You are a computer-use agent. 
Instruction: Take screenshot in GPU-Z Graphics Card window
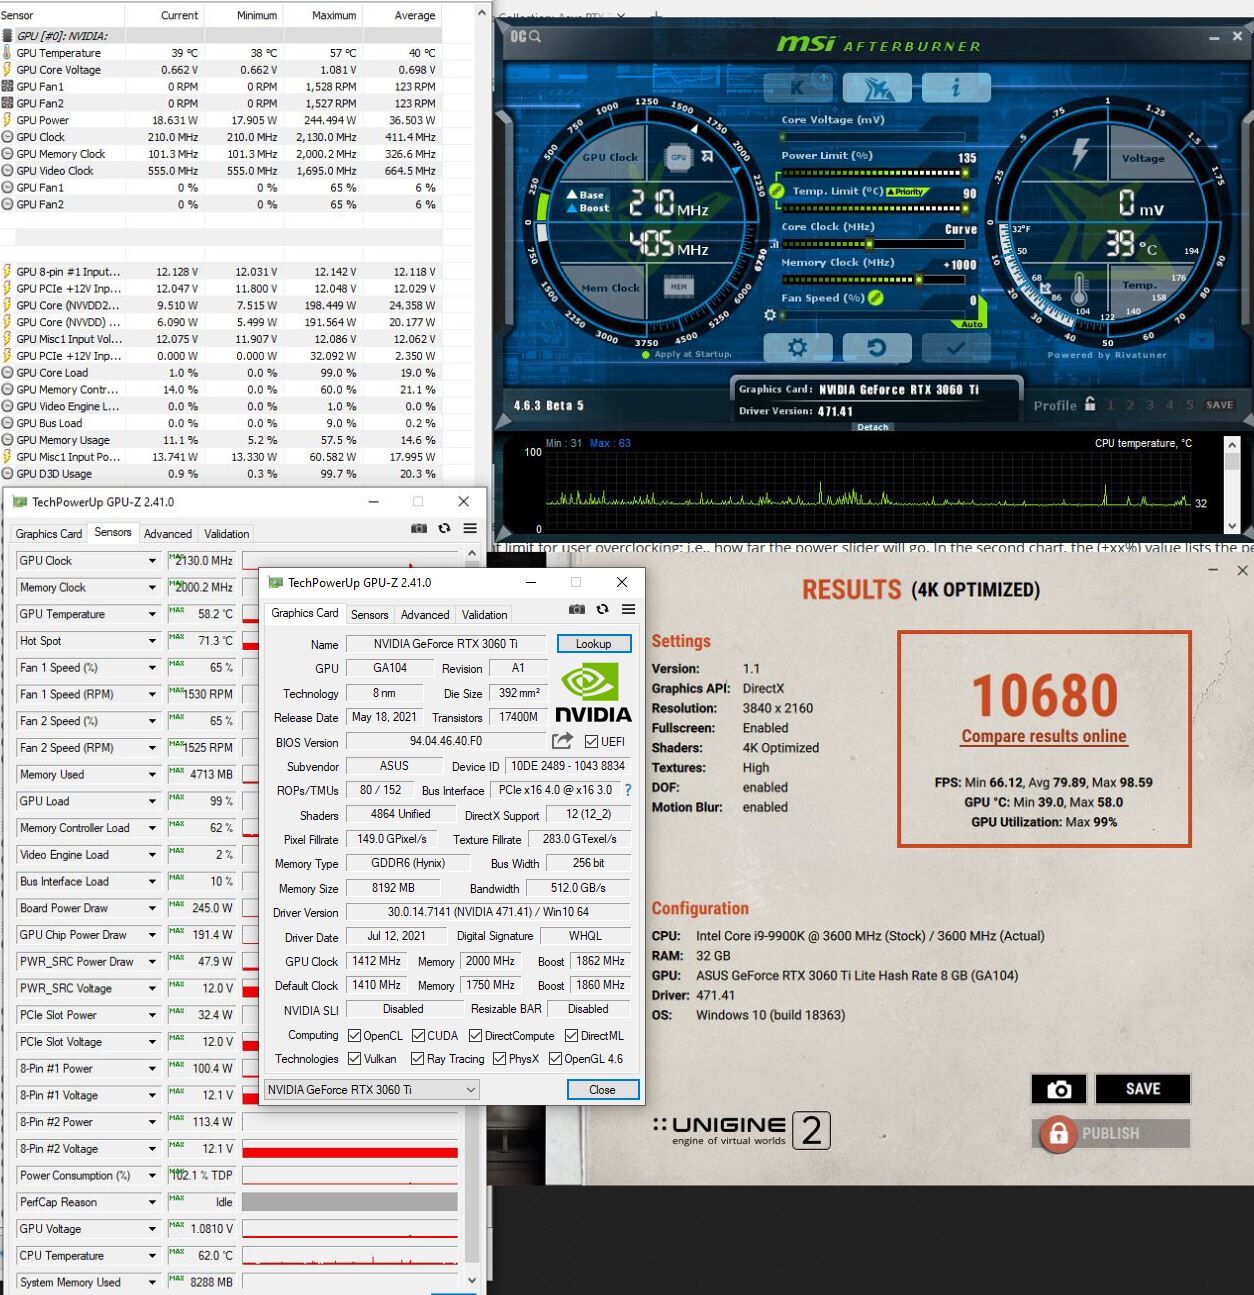point(577,609)
